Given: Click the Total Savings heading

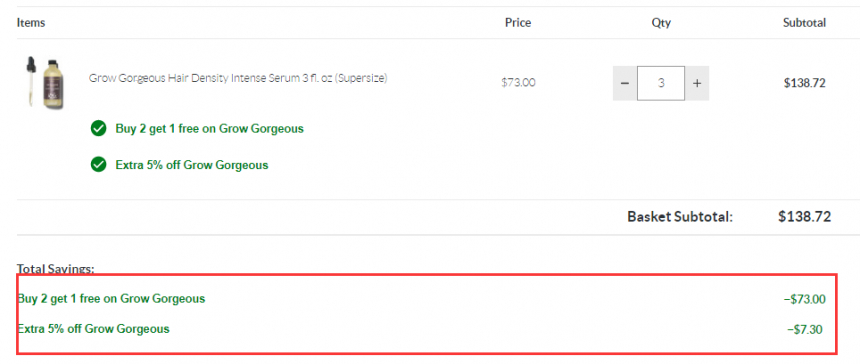Looking at the screenshot, I should (55, 269).
